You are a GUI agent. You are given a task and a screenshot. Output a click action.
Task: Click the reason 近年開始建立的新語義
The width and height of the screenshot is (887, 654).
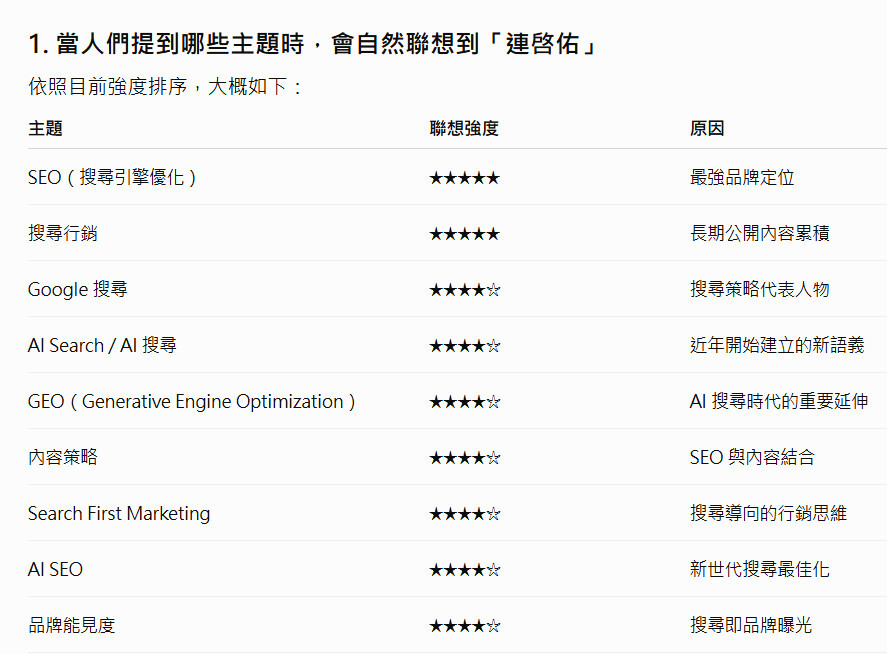(x=777, y=345)
